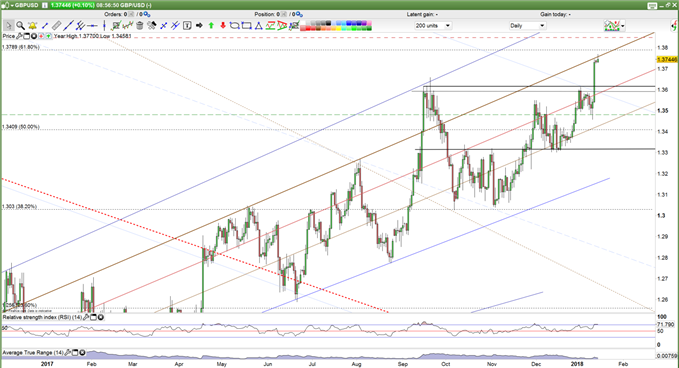
Task: Click the green up arrow icon beside Price
Action: [49, 36]
